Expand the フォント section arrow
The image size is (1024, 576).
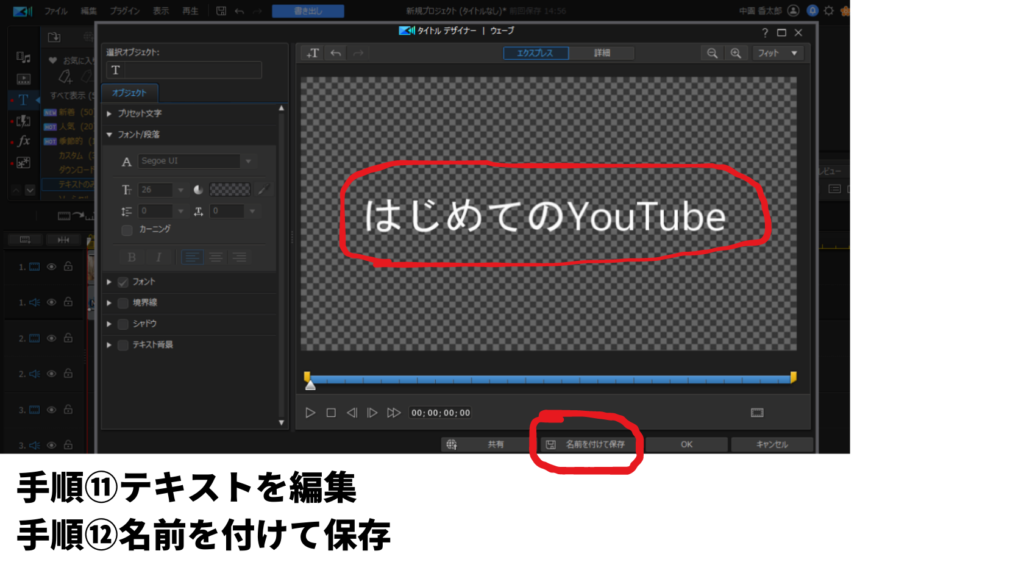(109, 282)
